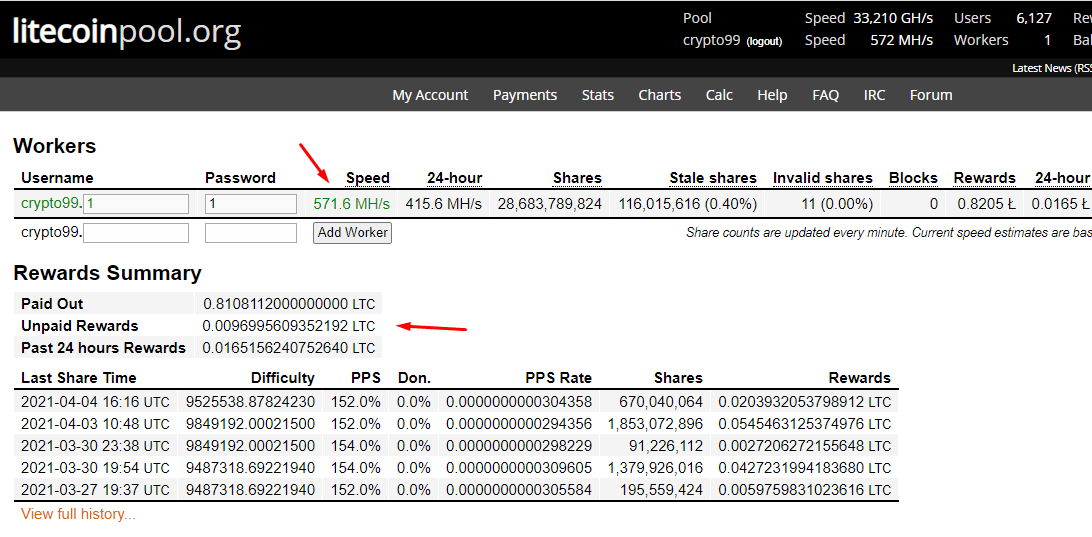The height and width of the screenshot is (537, 1092).
Task: Click the 28,683,789,824 shares value
Action: click(x=549, y=204)
